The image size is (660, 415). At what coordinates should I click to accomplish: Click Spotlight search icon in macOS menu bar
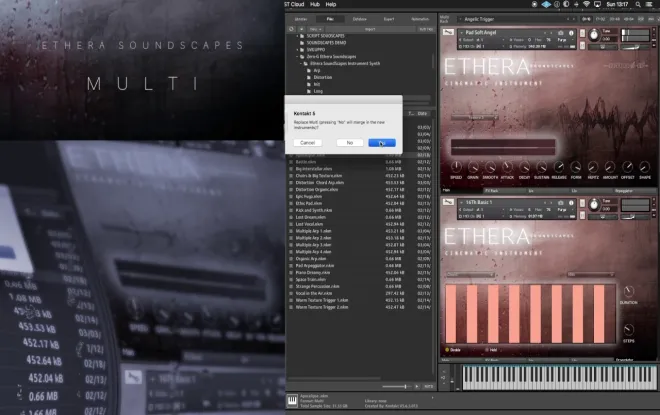638,4
